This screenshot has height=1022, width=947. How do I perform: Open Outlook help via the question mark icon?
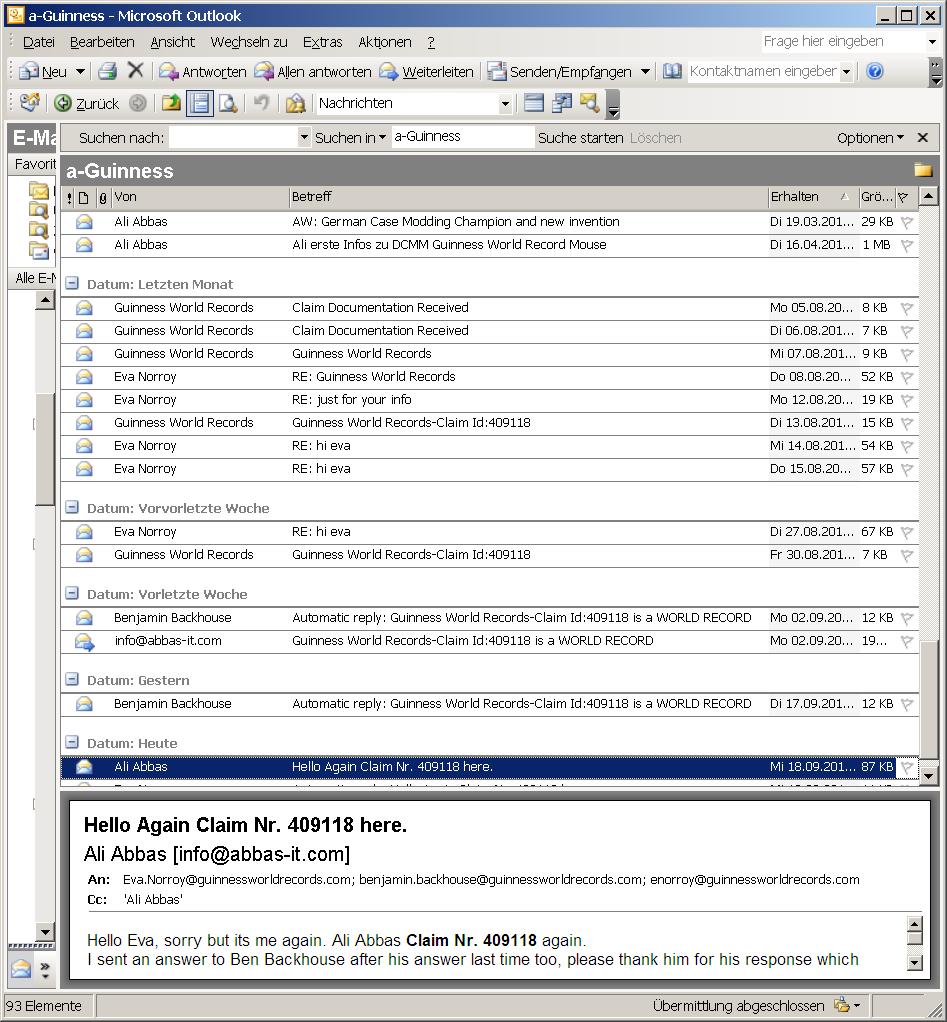(x=875, y=71)
